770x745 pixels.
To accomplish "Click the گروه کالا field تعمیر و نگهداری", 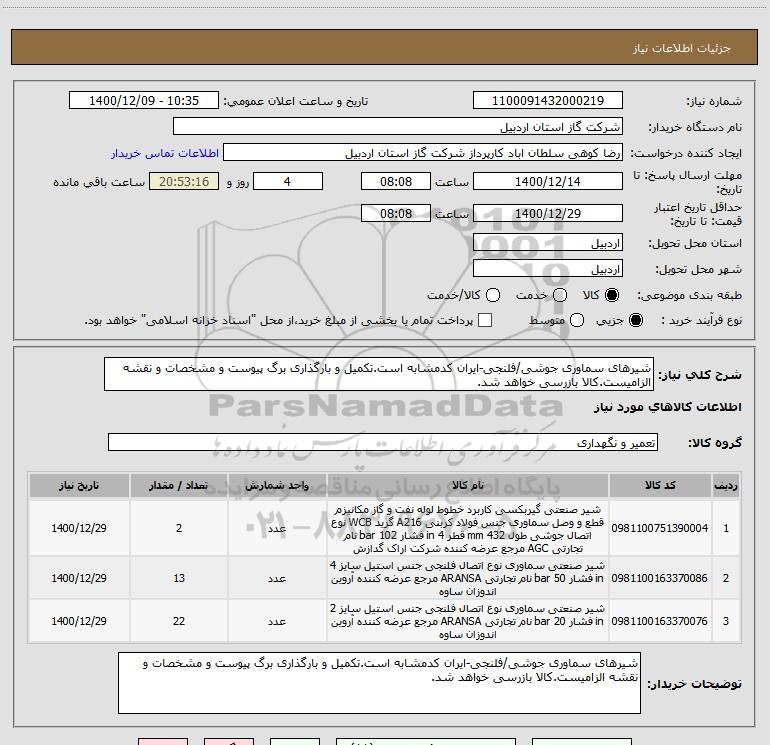I will [383, 442].
